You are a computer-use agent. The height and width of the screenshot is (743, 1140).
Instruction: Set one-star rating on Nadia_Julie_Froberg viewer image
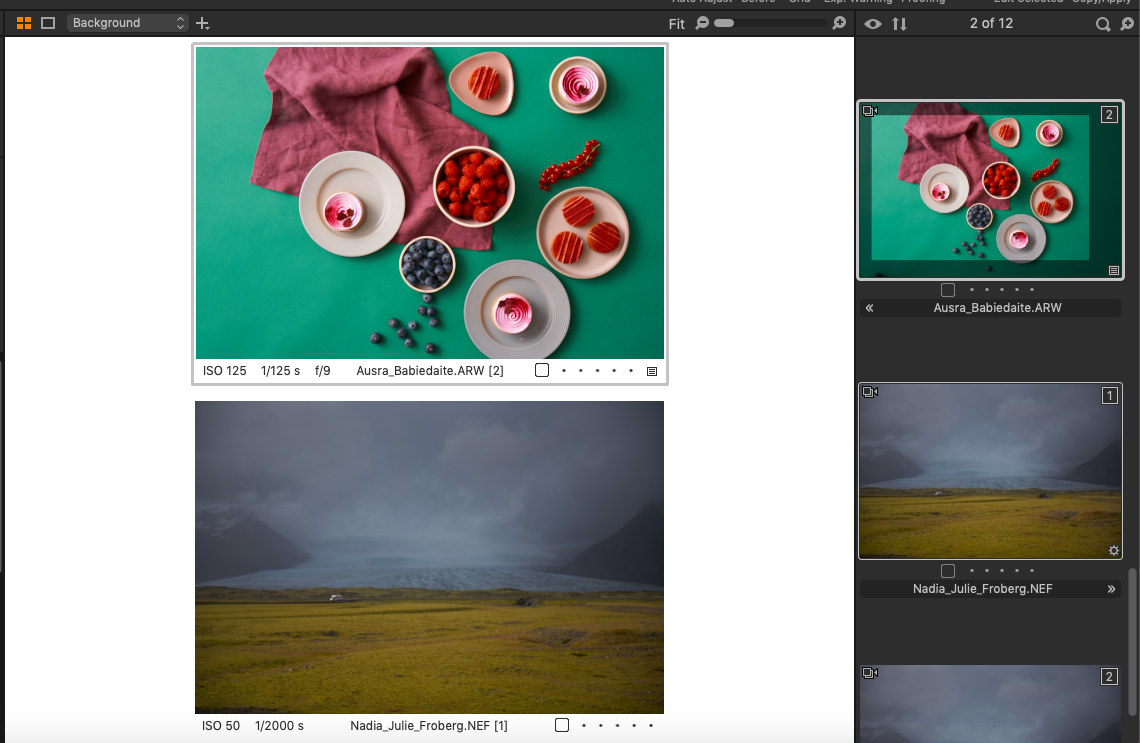tap(584, 726)
